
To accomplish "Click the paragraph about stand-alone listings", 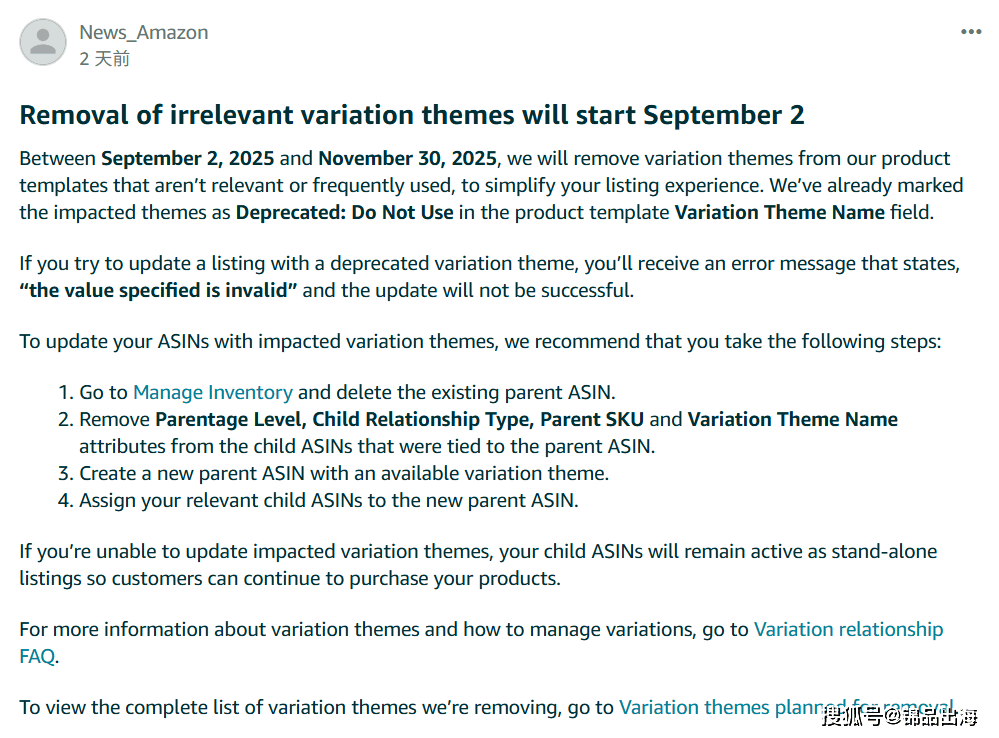I will pyautogui.click(x=478, y=565).
